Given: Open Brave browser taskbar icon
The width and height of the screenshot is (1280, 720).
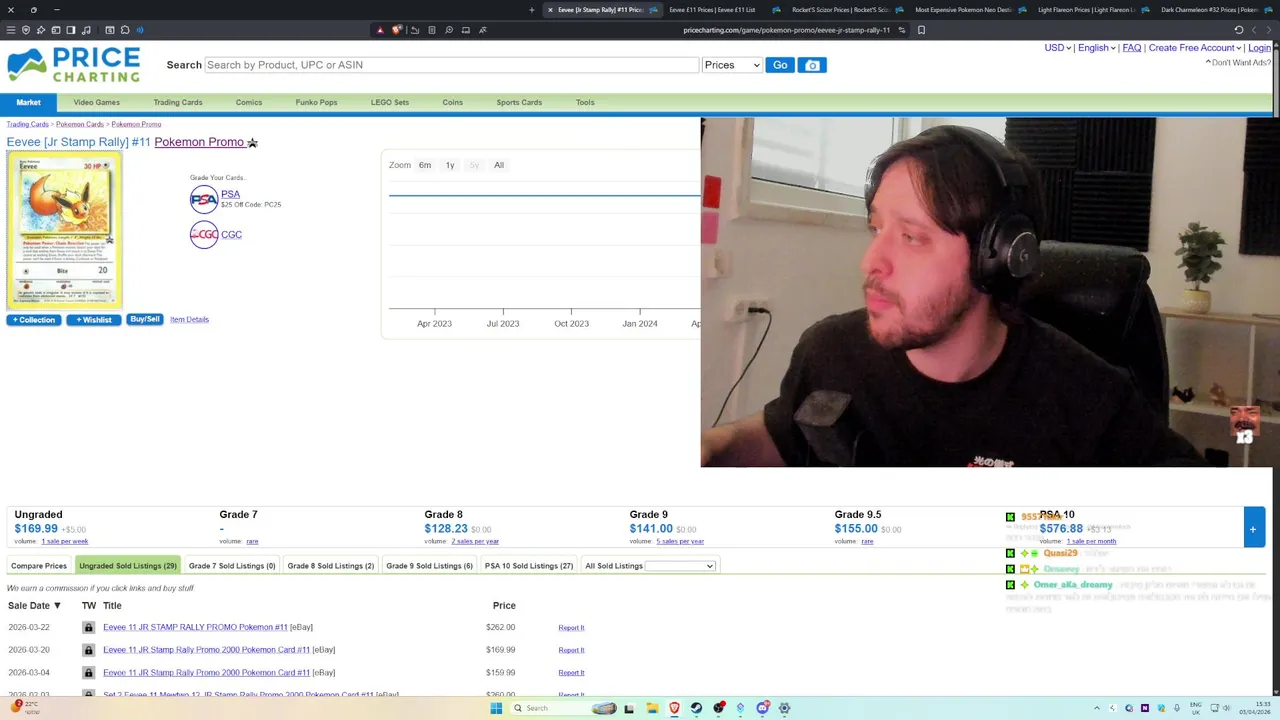Looking at the screenshot, I should pyautogui.click(x=675, y=708).
